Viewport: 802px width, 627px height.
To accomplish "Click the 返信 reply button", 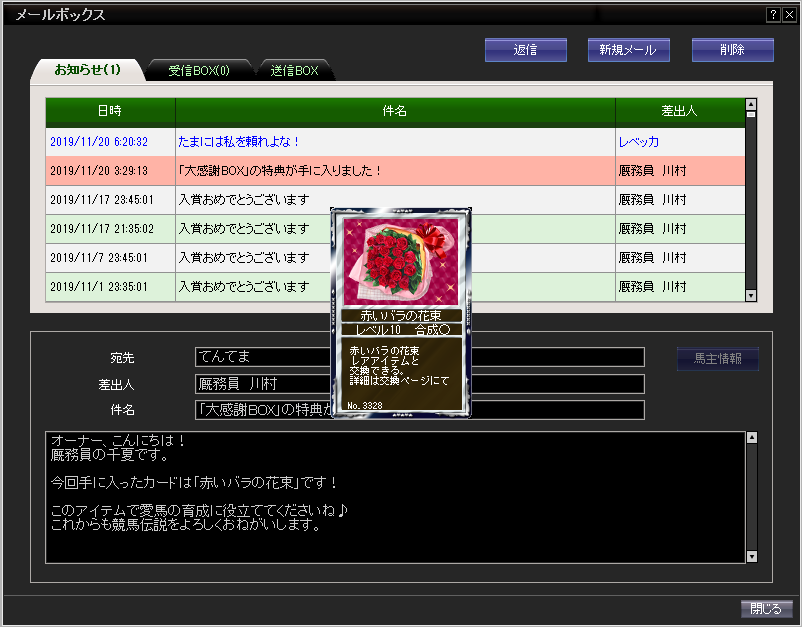I will [525, 50].
